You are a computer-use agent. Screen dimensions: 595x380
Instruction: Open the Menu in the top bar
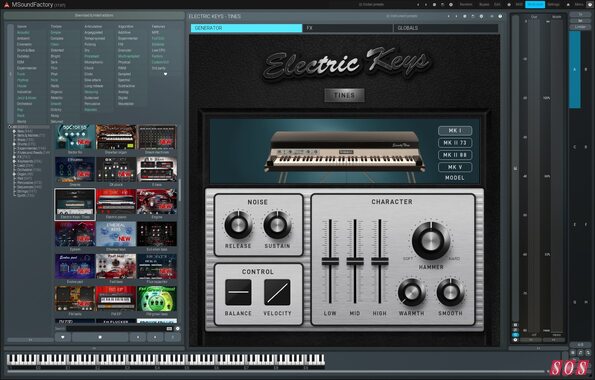tap(579, 5)
